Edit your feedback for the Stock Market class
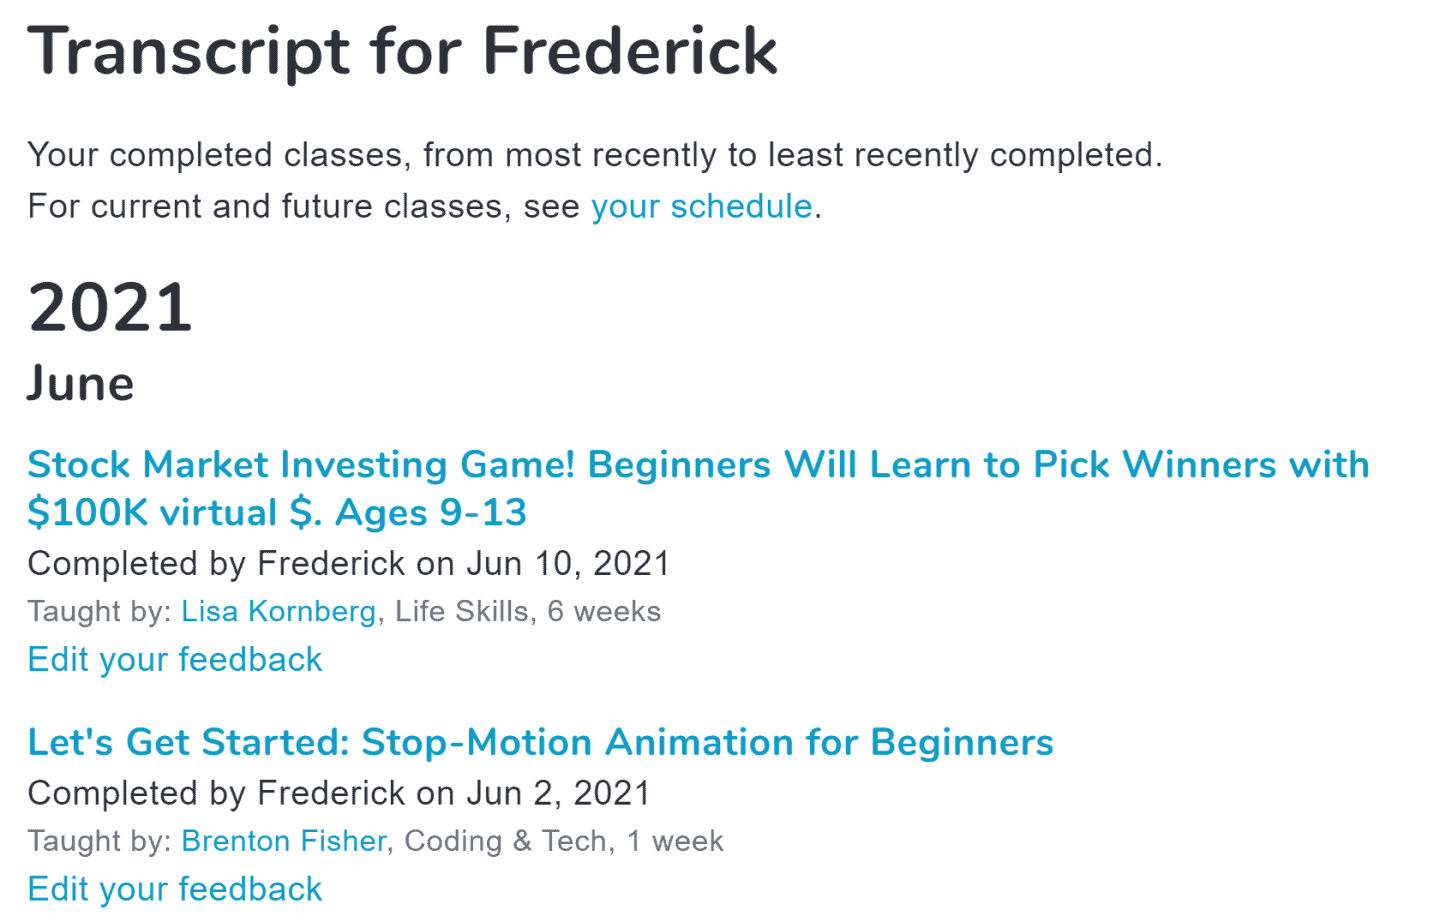This screenshot has width=1440, height=922. (175, 660)
